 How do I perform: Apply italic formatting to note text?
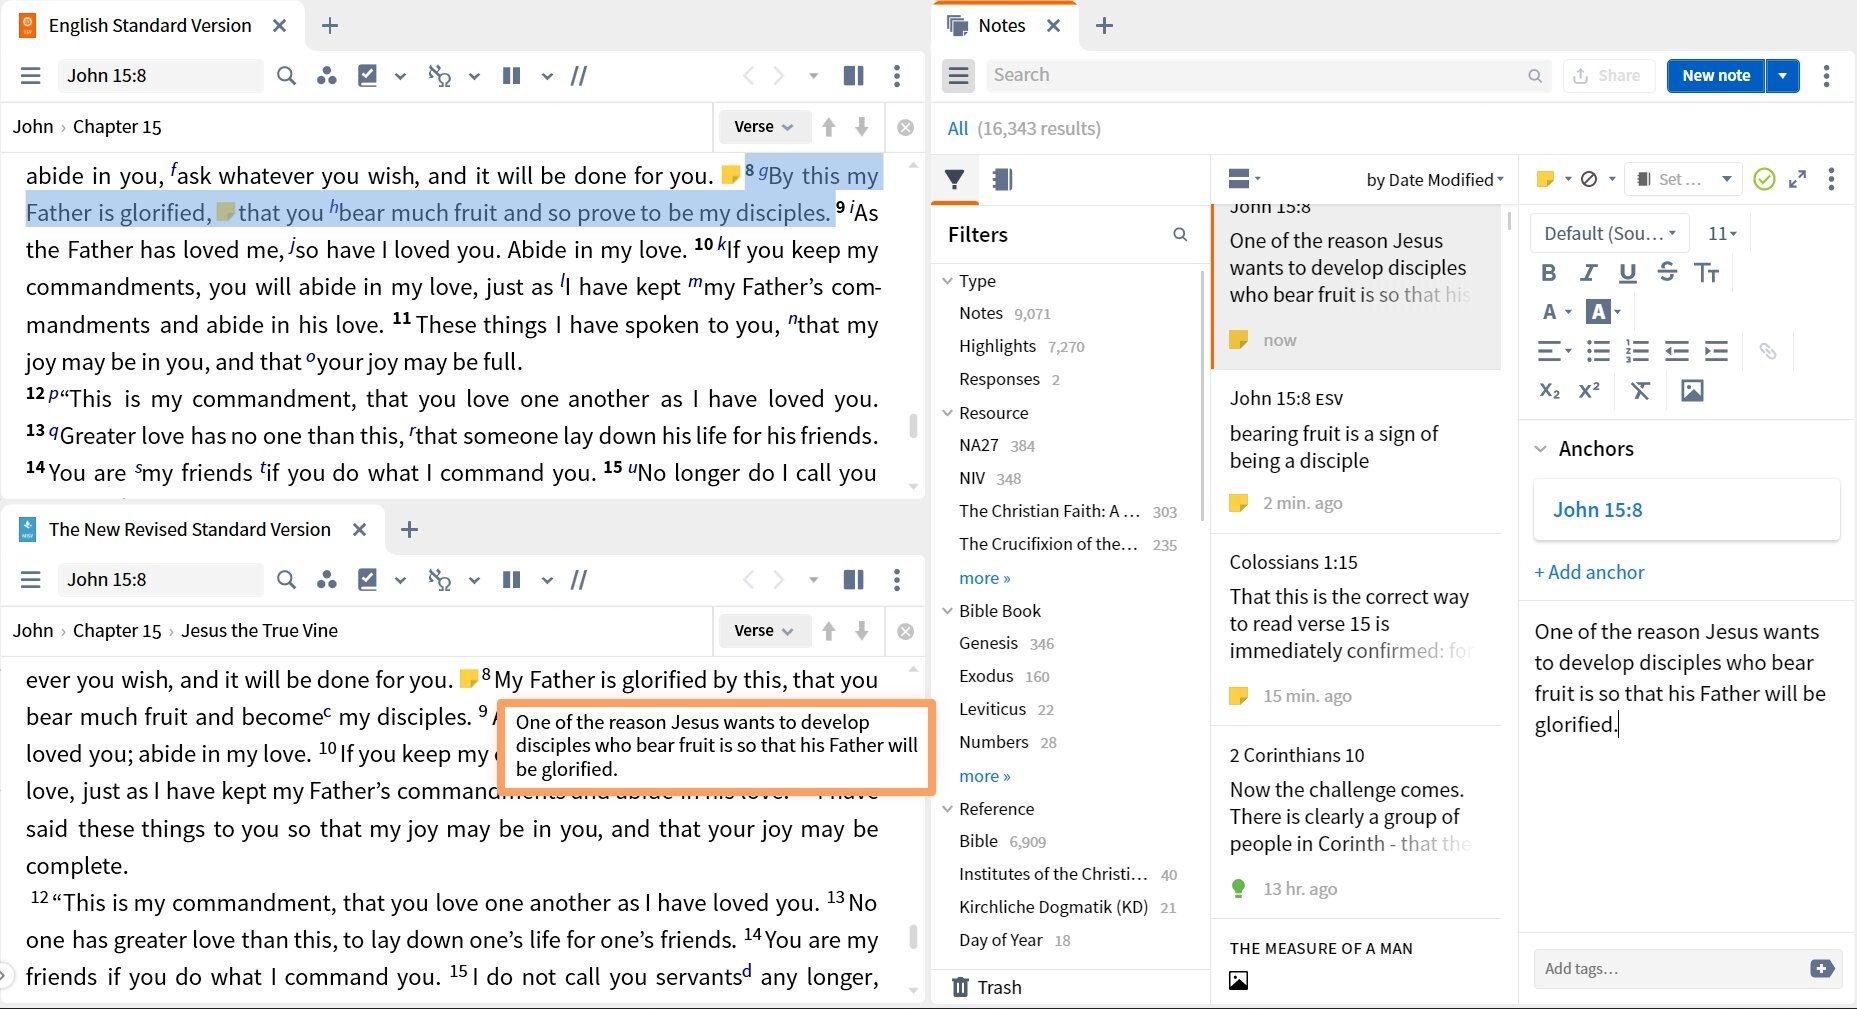point(1588,273)
